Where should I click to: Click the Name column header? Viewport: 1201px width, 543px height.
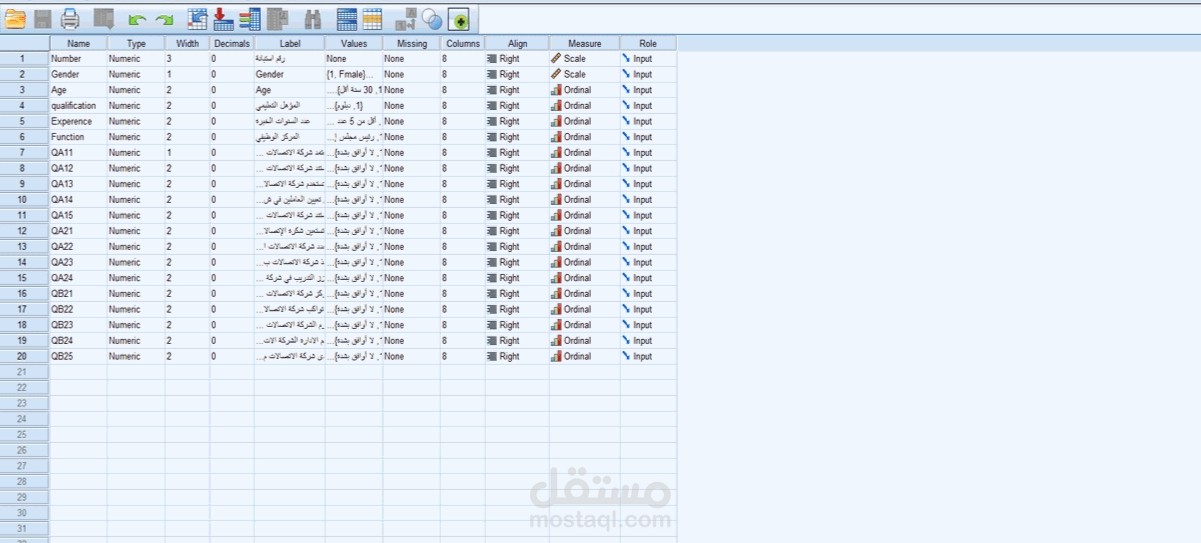coord(78,43)
